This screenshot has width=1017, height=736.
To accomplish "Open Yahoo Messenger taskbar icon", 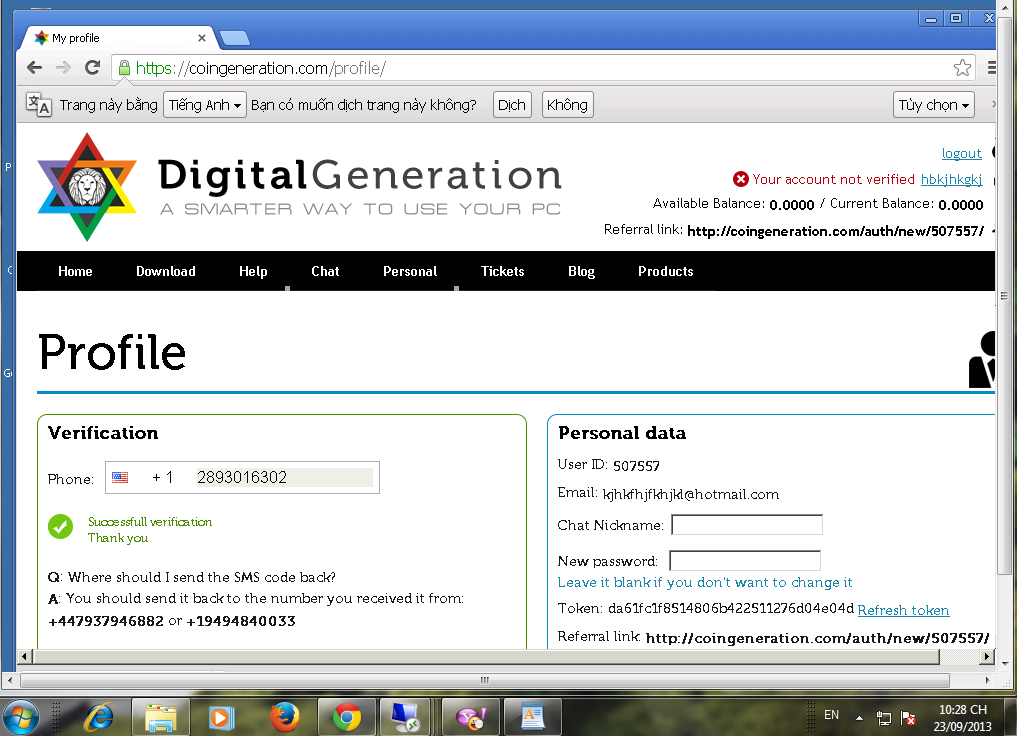I will coord(471,717).
